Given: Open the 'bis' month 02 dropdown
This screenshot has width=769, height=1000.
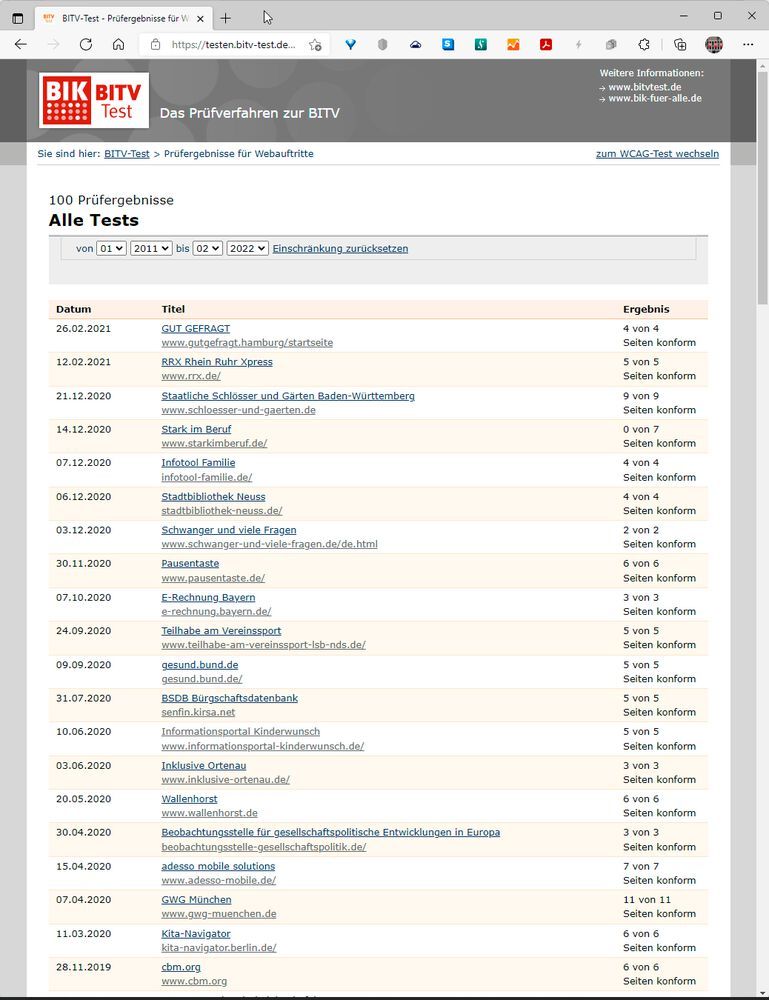Looking at the screenshot, I should coord(208,248).
